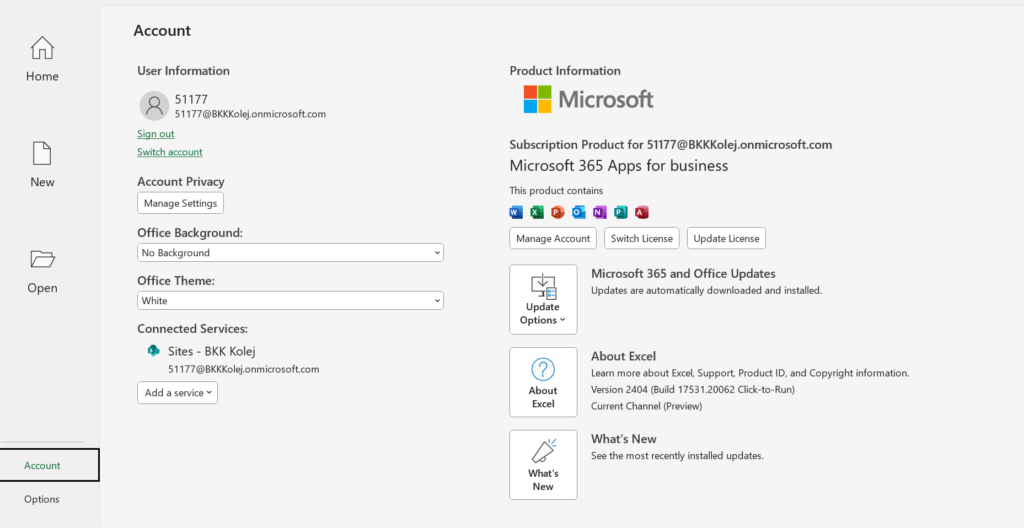Screen dimensions: 1024x528
Task: Click the Switch License button
Action: pyautogui.click(x=641, y=239)
